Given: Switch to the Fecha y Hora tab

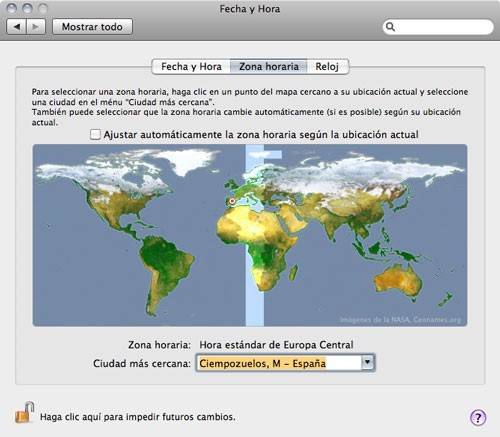Looking at the screenshot, I should point(191,67).
